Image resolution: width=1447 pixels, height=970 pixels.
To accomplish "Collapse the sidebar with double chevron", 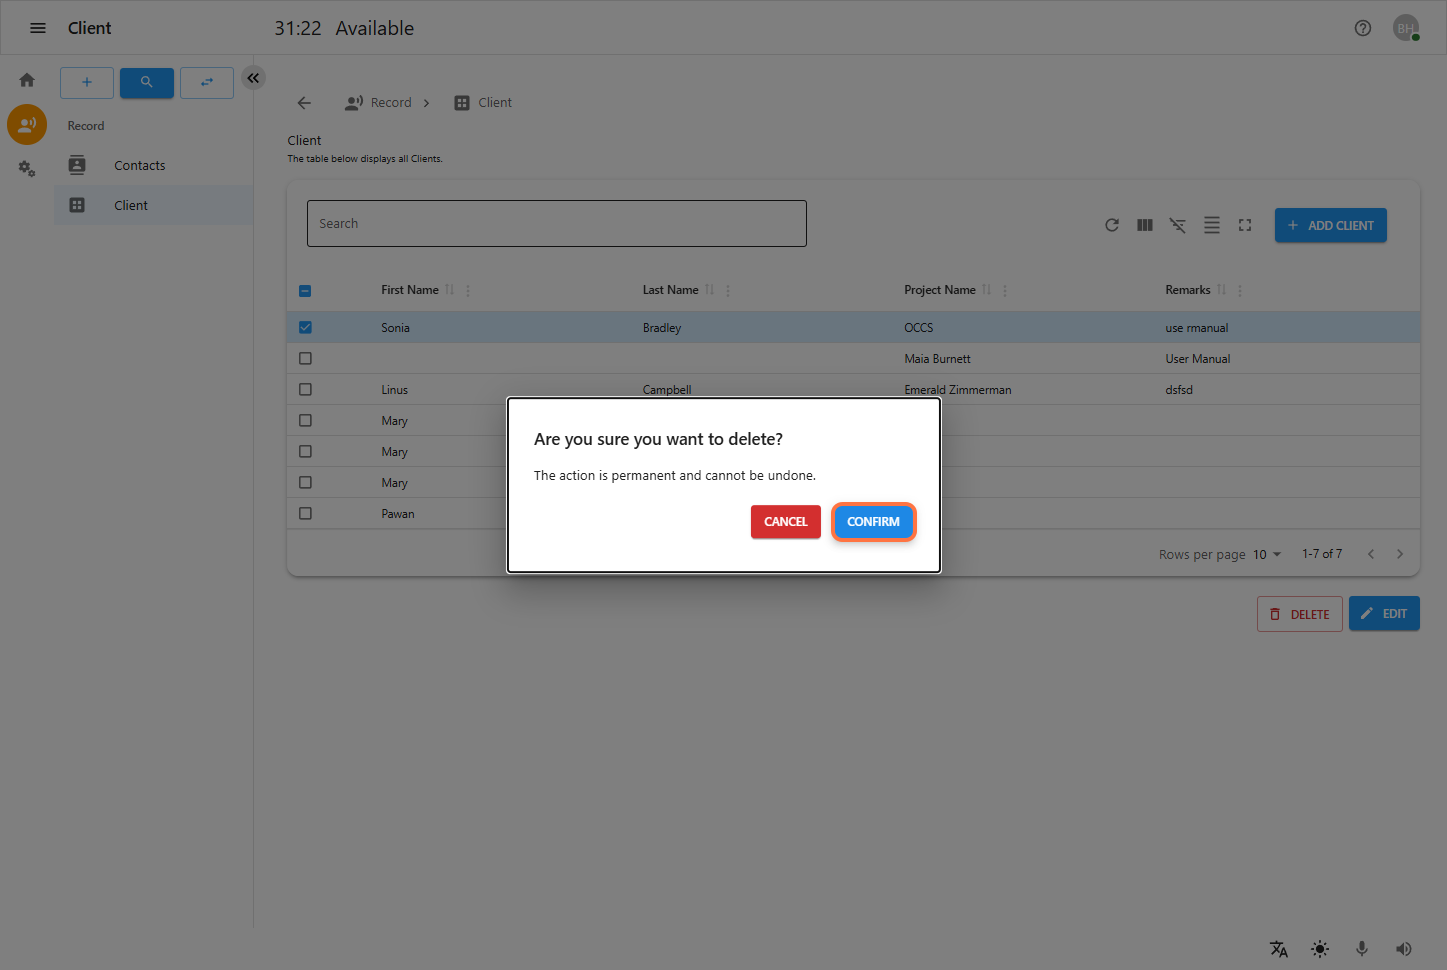I will coord(253,78).
